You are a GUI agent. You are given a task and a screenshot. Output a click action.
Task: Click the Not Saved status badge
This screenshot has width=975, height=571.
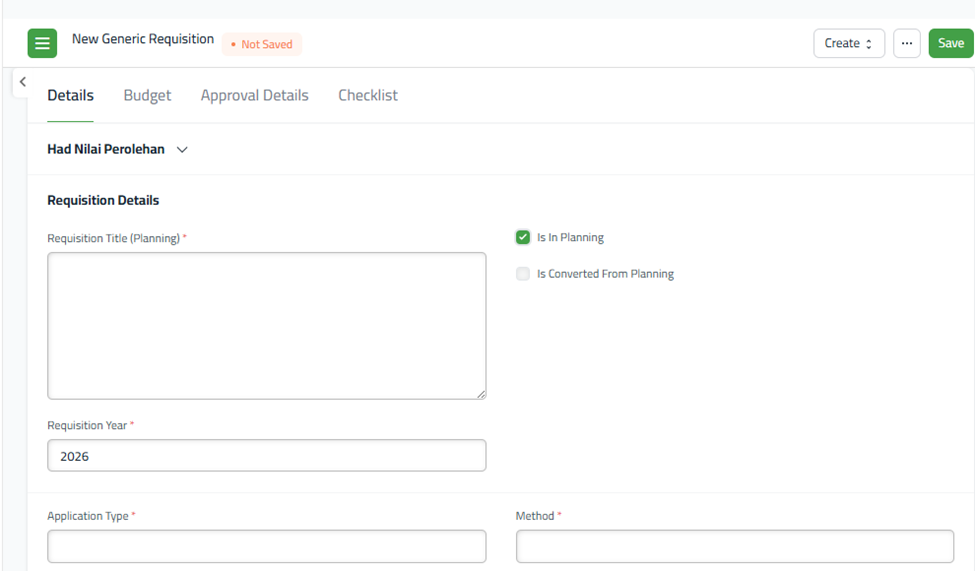click(x=262, y=44)
